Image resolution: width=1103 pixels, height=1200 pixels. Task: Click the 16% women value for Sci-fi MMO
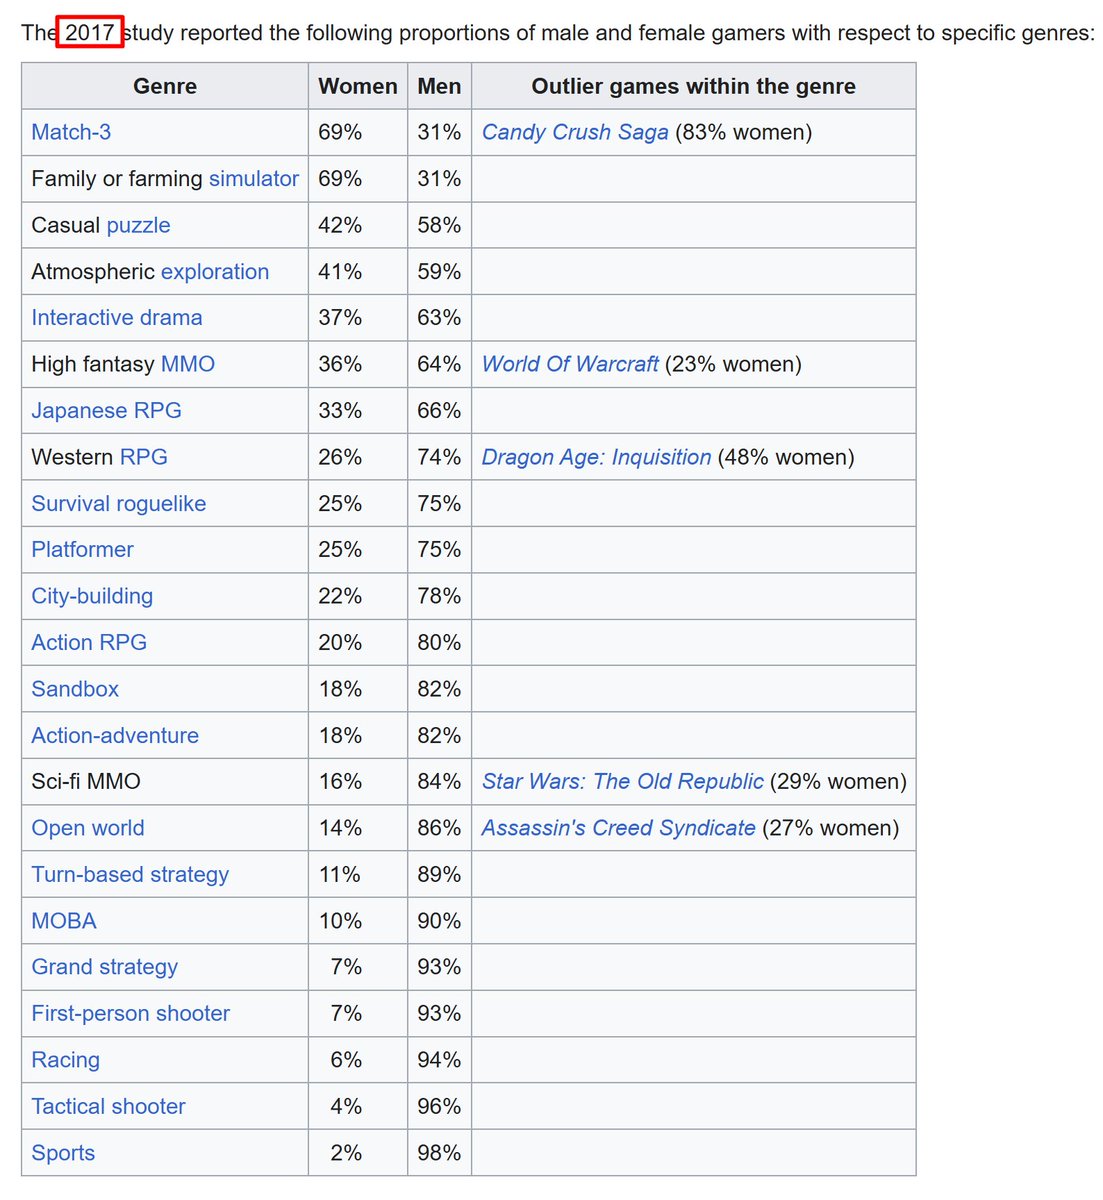tap(340, 781)
